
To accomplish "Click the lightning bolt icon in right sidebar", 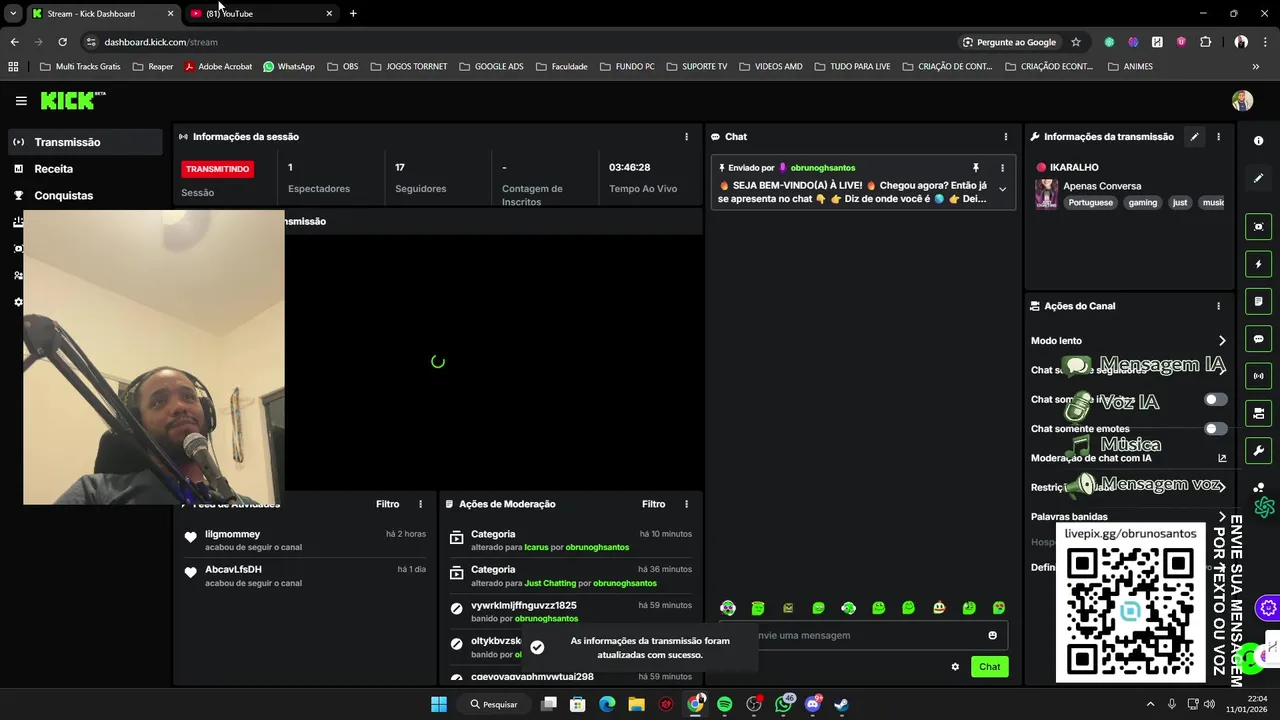I will pyautogui.click(x=1258, y=264).
